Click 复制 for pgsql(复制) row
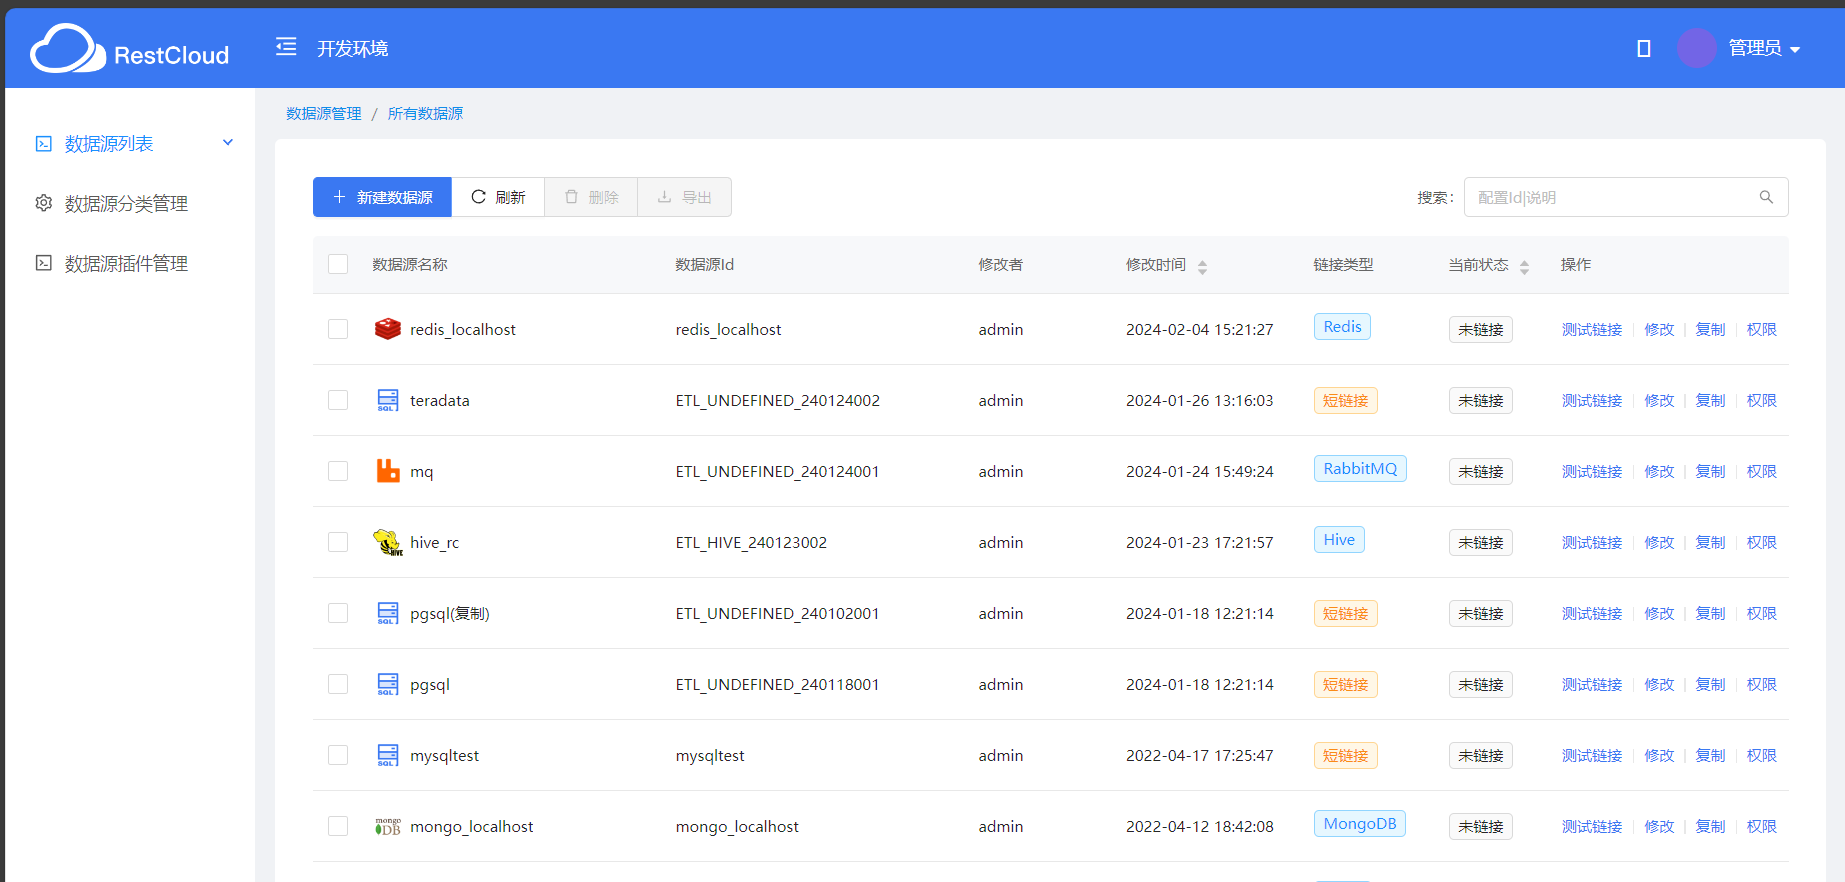Screen dimensions: 1845x882 coord(1710,613)
